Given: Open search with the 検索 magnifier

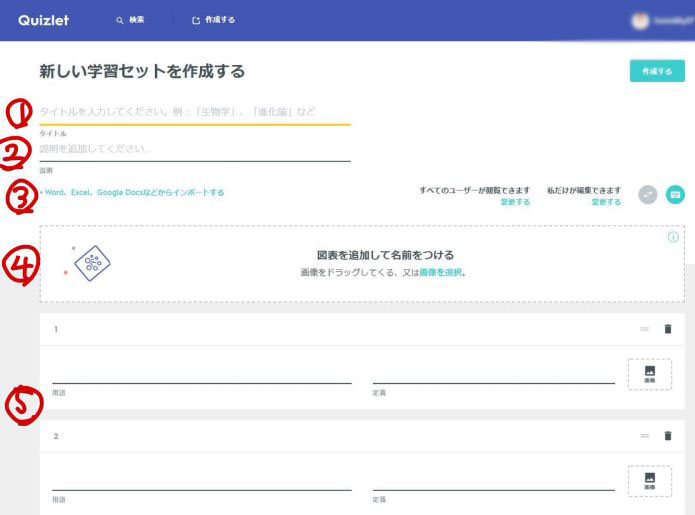Looking at the screenshot, I should (130, 20).
